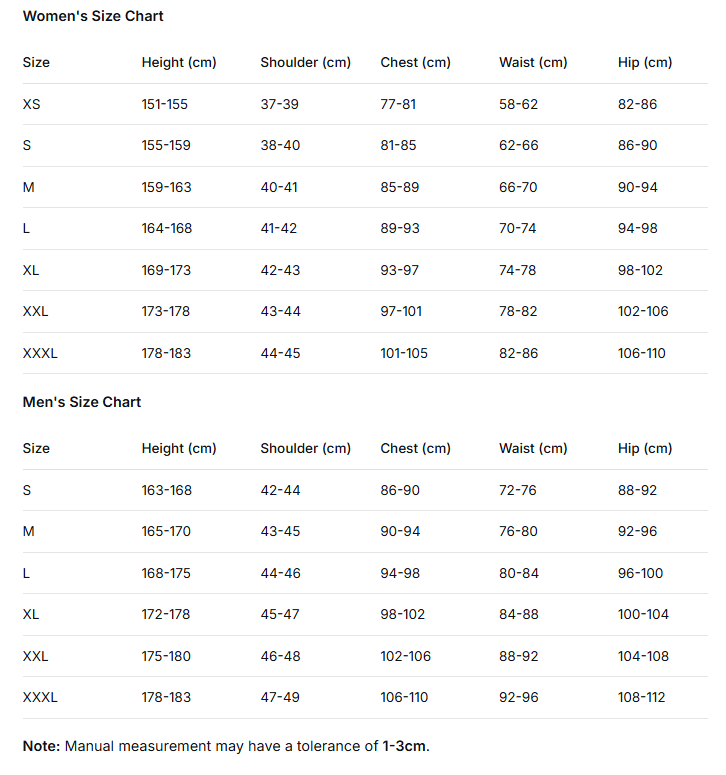Select the XS size cell in Women's chart
Screen dimensions: 726x775
(31, 104)
